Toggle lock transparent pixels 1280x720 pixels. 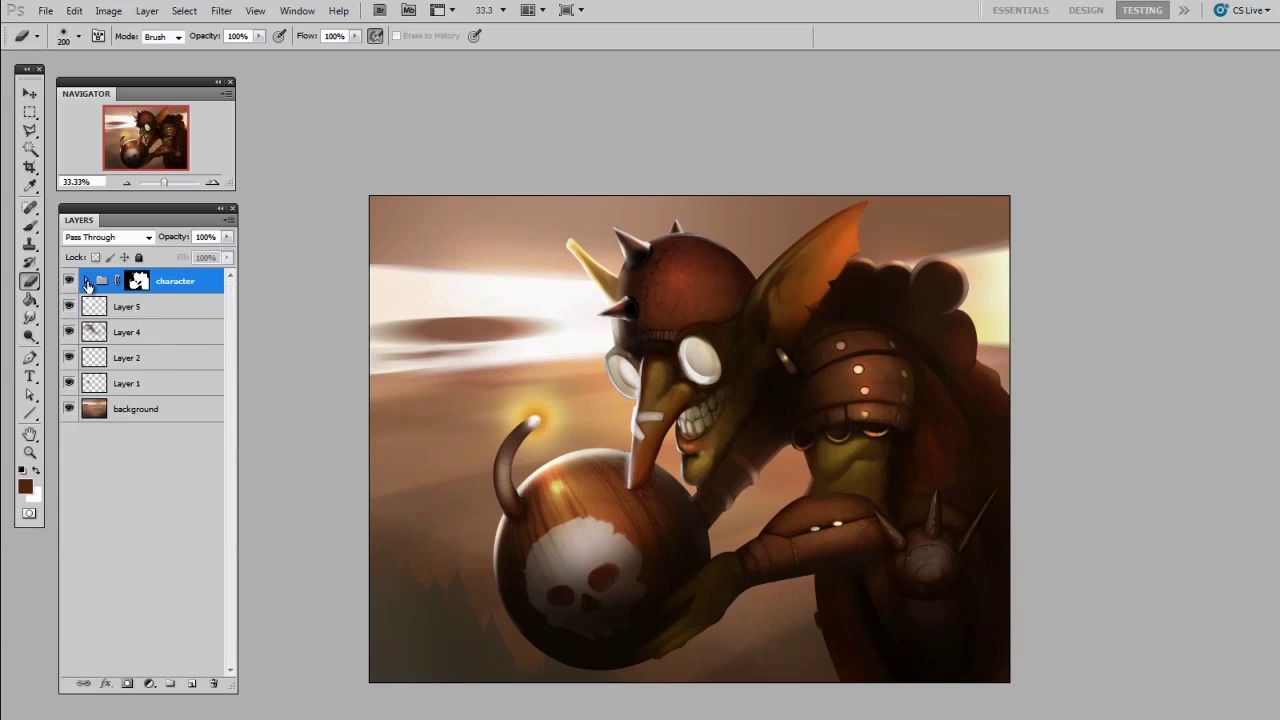coord(96,258)
